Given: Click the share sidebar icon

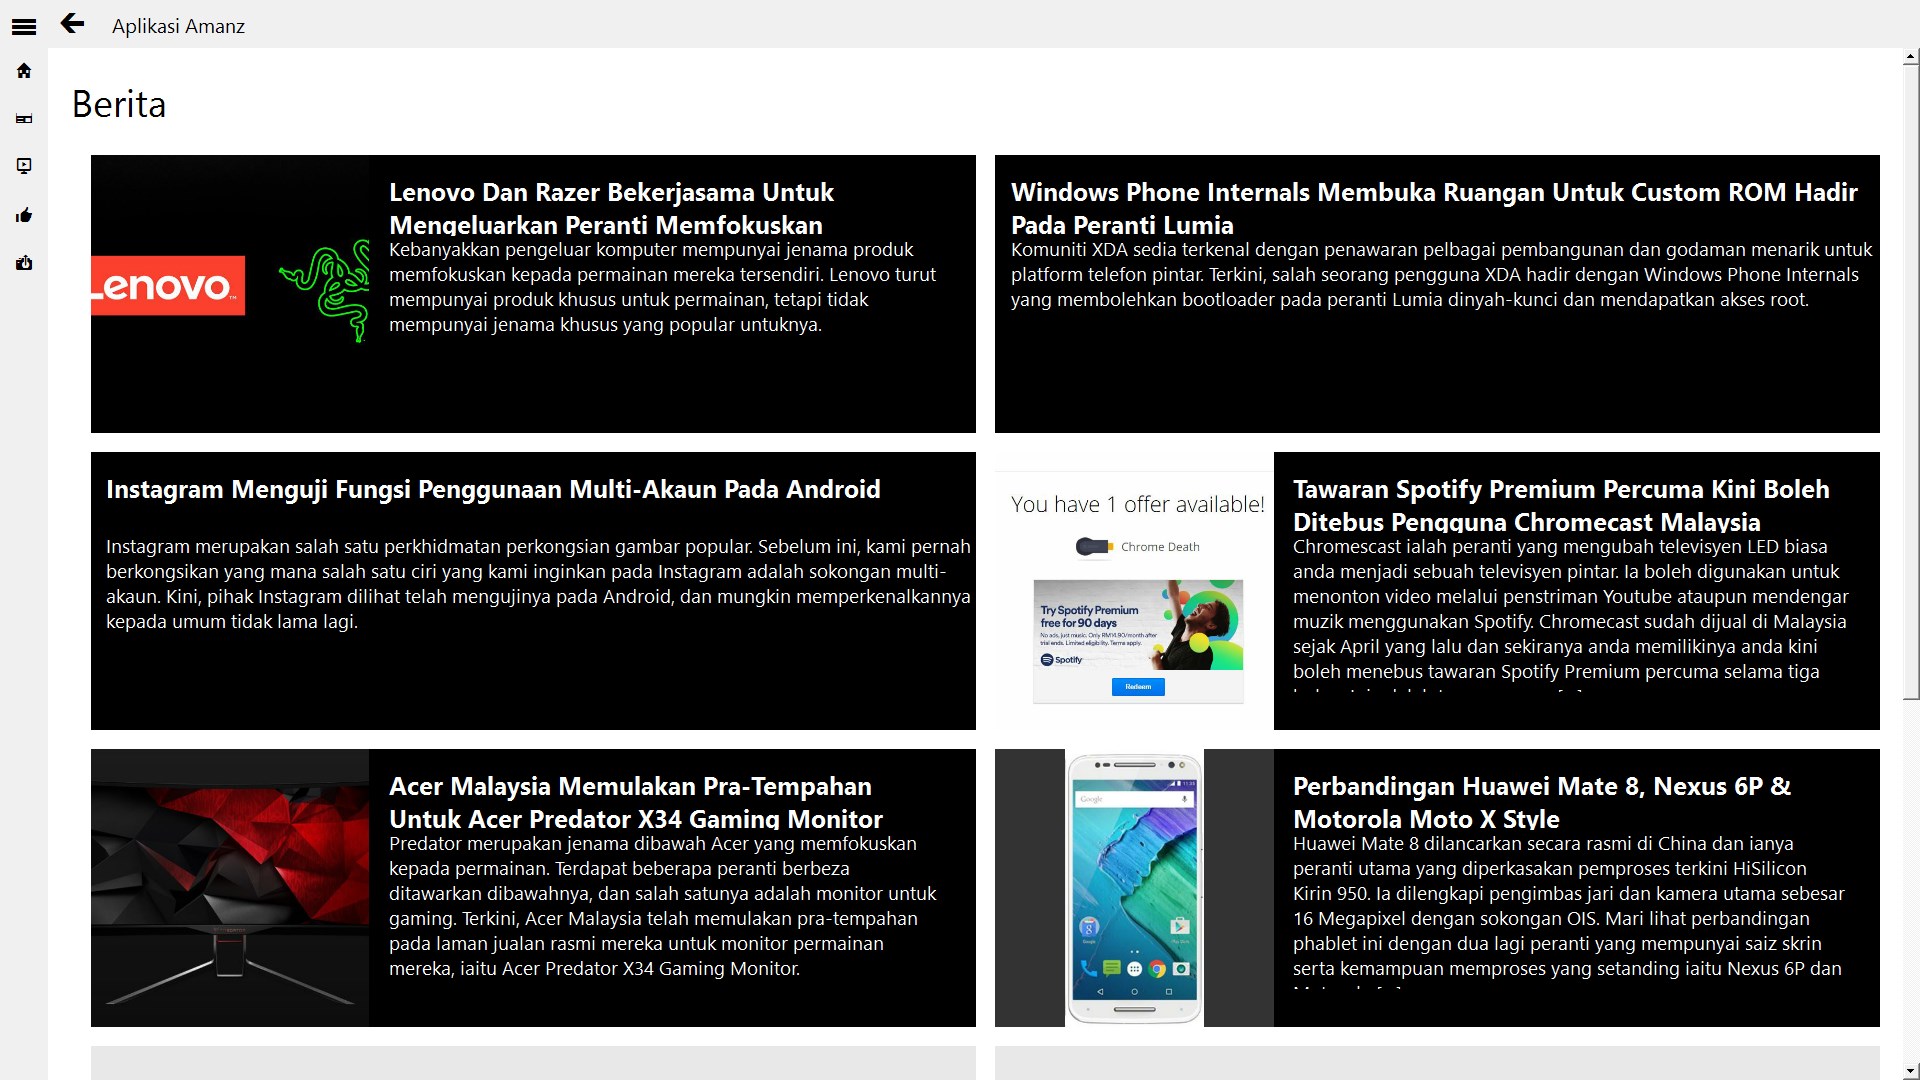Looking at the screenshot, I should click(24, 263).
